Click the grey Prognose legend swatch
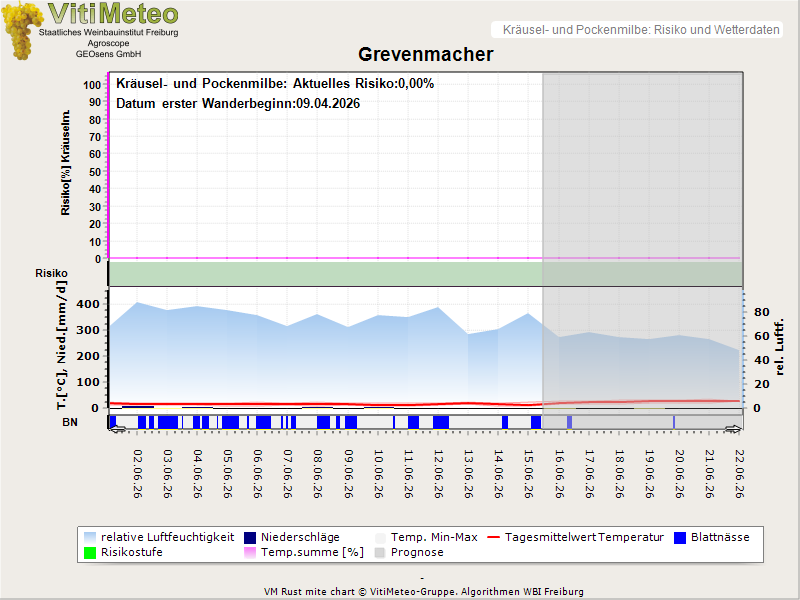 coord(380,553)
